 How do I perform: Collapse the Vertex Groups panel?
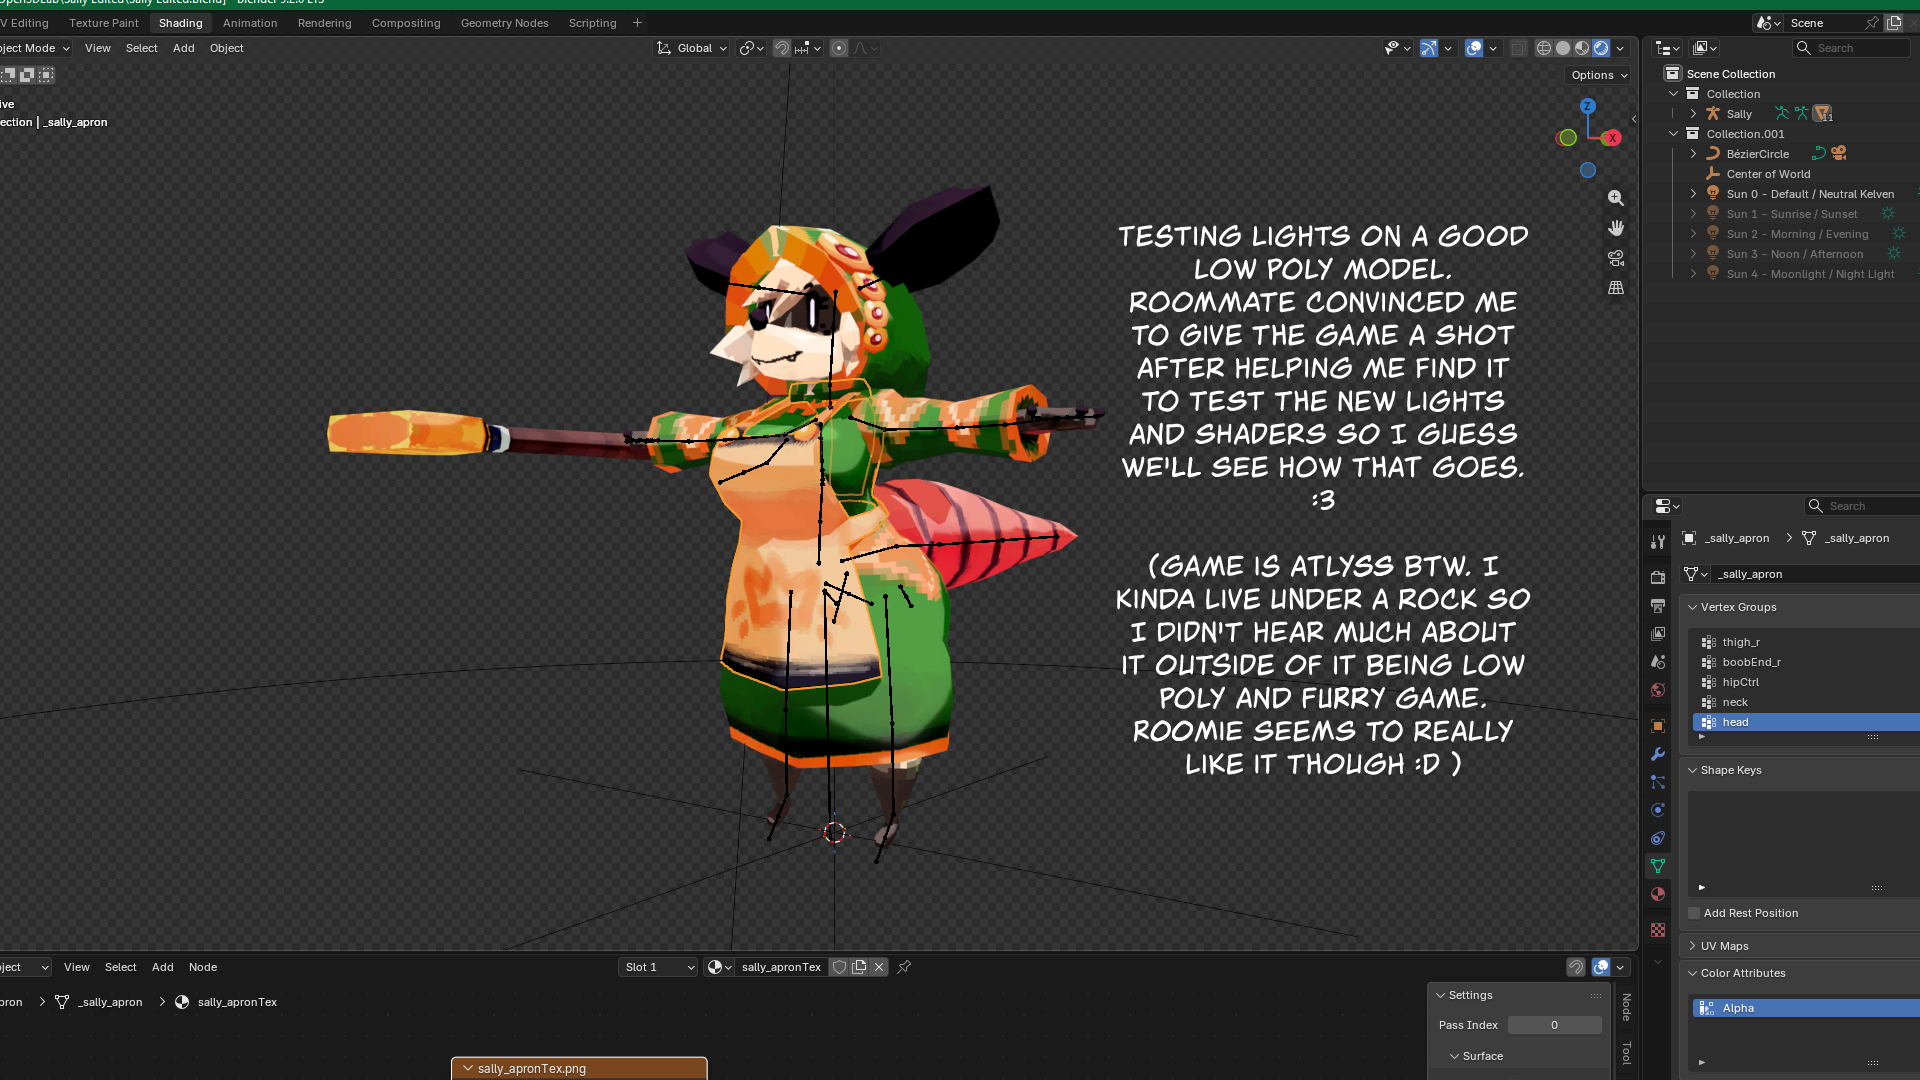coord(1693,607)
